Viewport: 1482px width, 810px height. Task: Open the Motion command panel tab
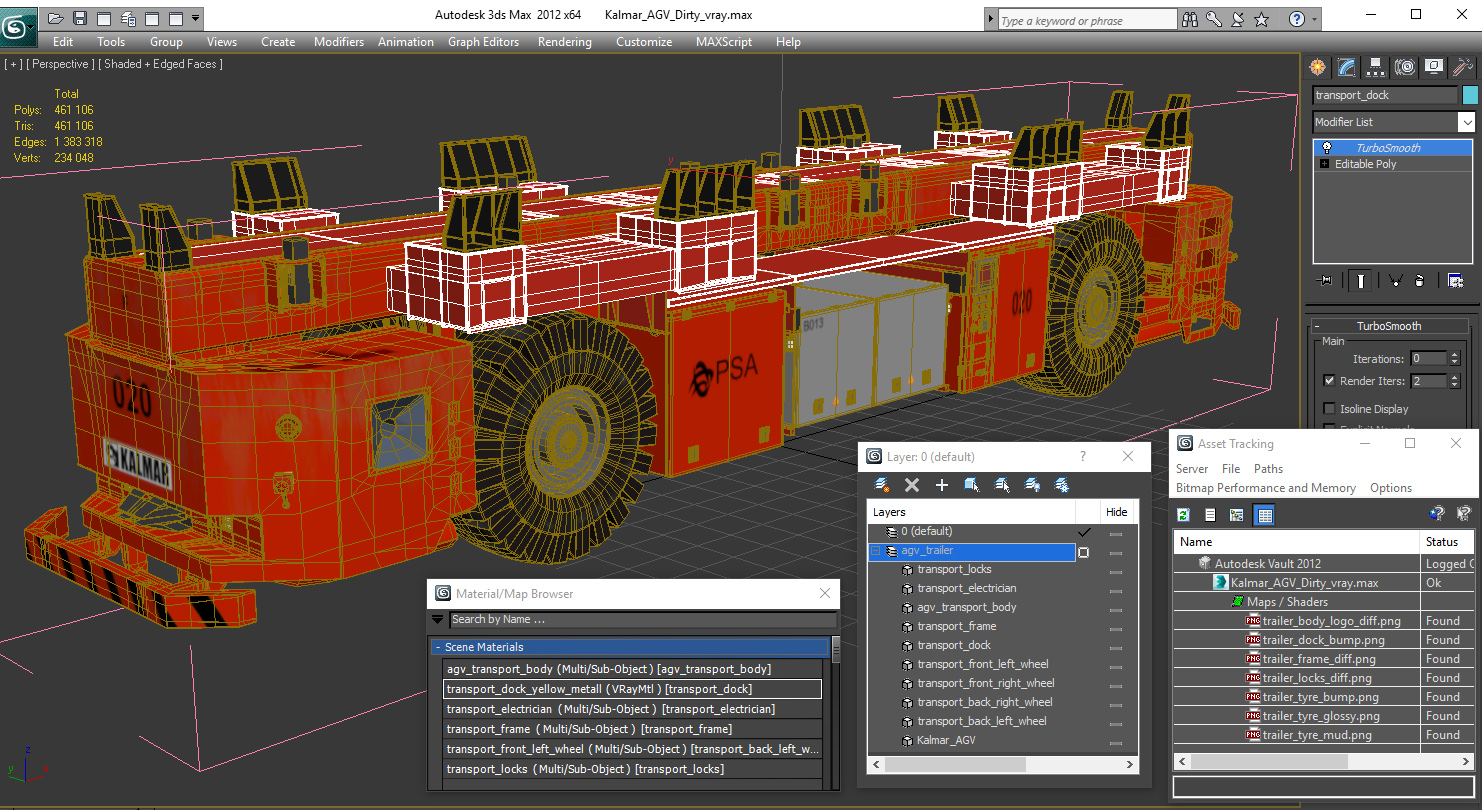pos(1405,67)
